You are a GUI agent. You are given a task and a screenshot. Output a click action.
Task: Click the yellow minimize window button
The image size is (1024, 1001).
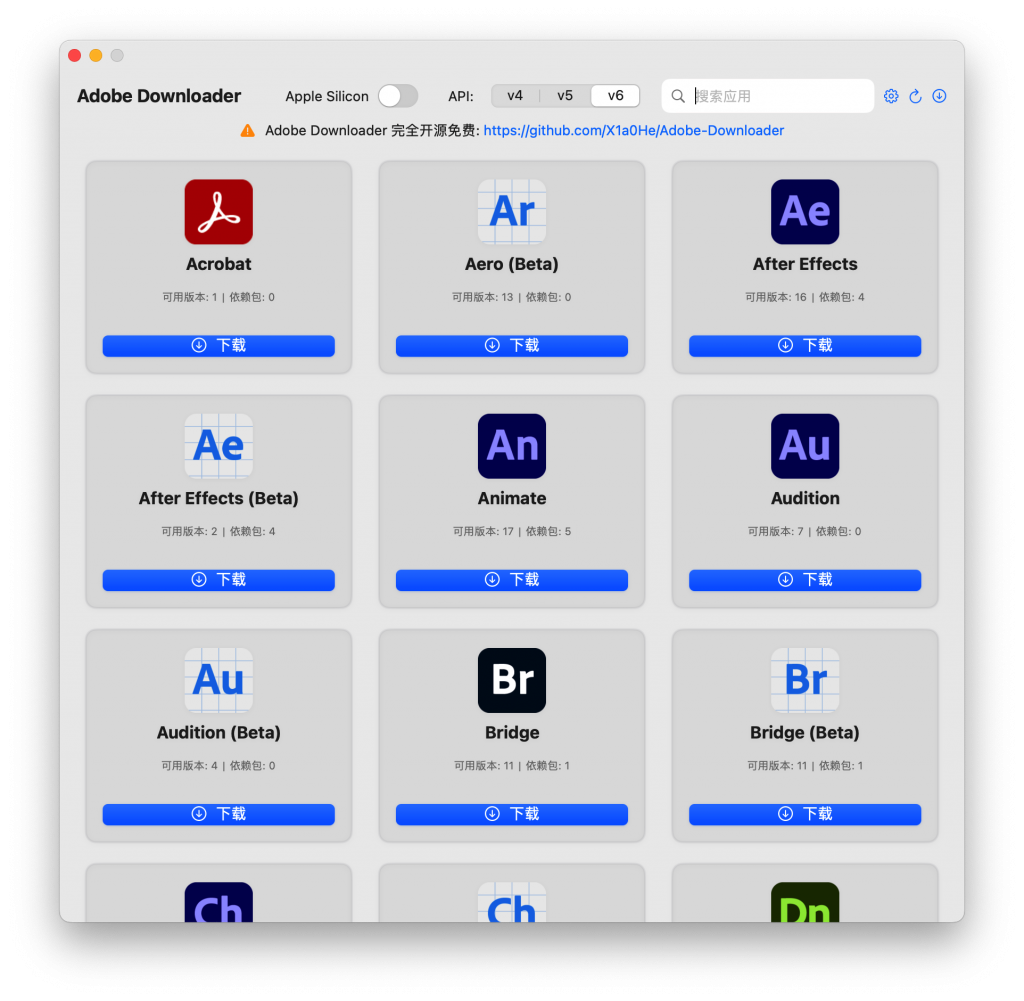pyautogui.click(x=95, y=56)
